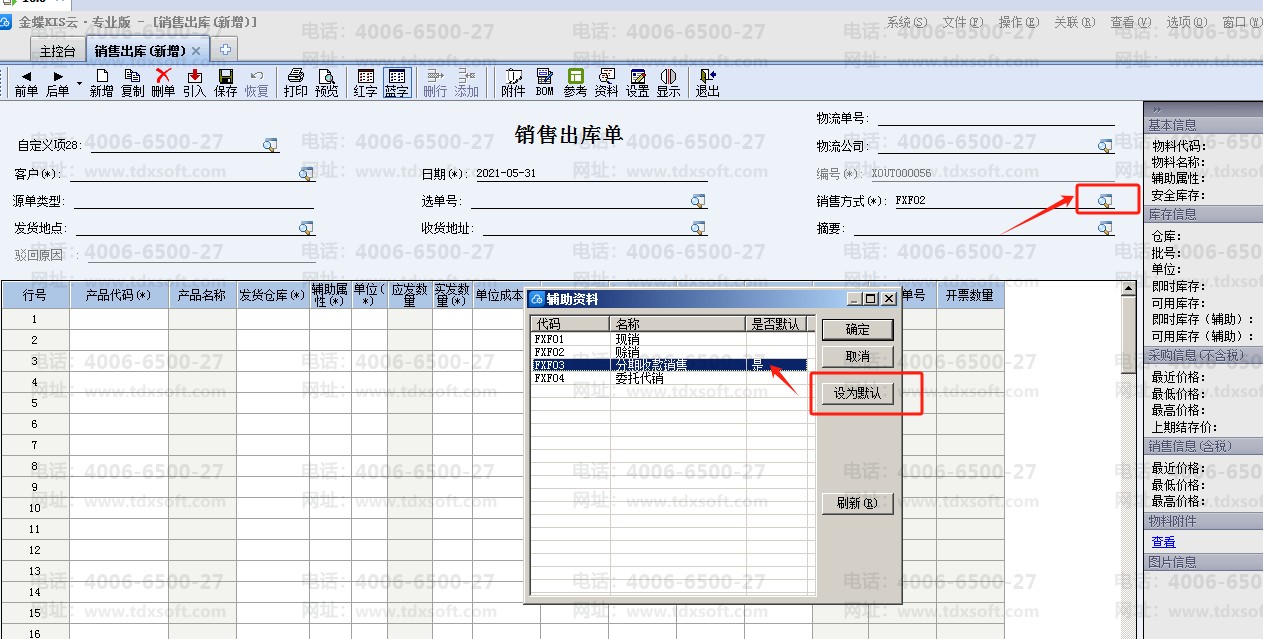1263x639 pixels.
Task: Open the 关联(R) menu
Action: pos(1075,22)
